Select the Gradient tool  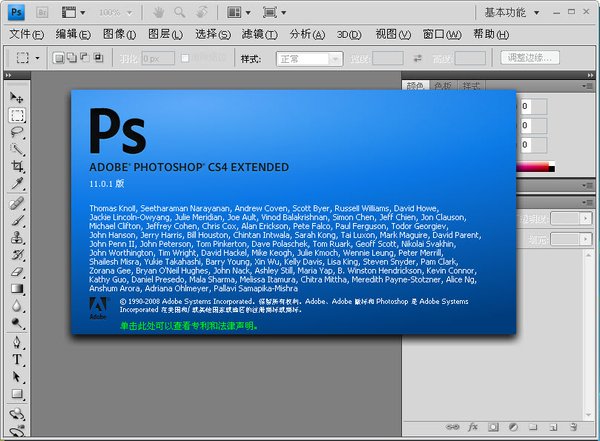pyautogui.click(x=17, y=289)
